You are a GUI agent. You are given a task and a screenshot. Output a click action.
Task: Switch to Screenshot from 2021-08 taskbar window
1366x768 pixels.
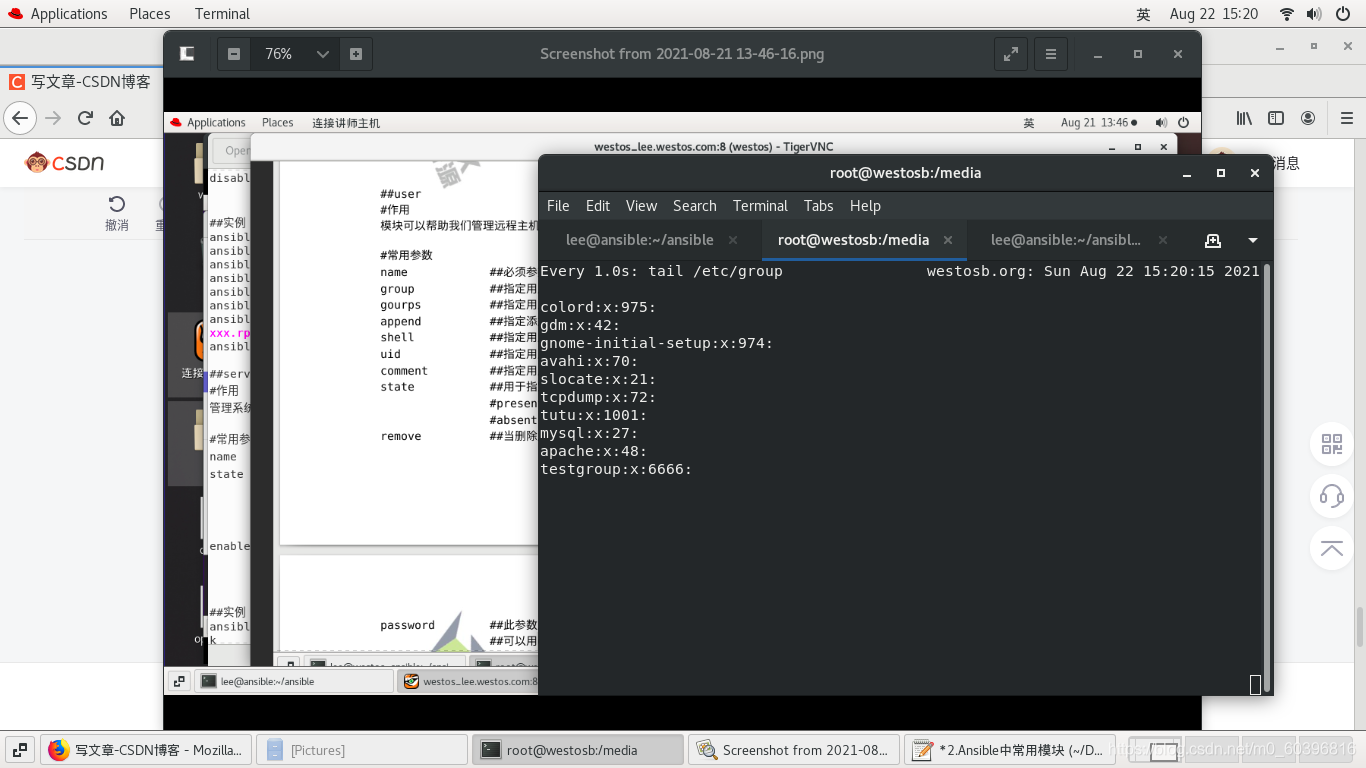click(794, 749)
